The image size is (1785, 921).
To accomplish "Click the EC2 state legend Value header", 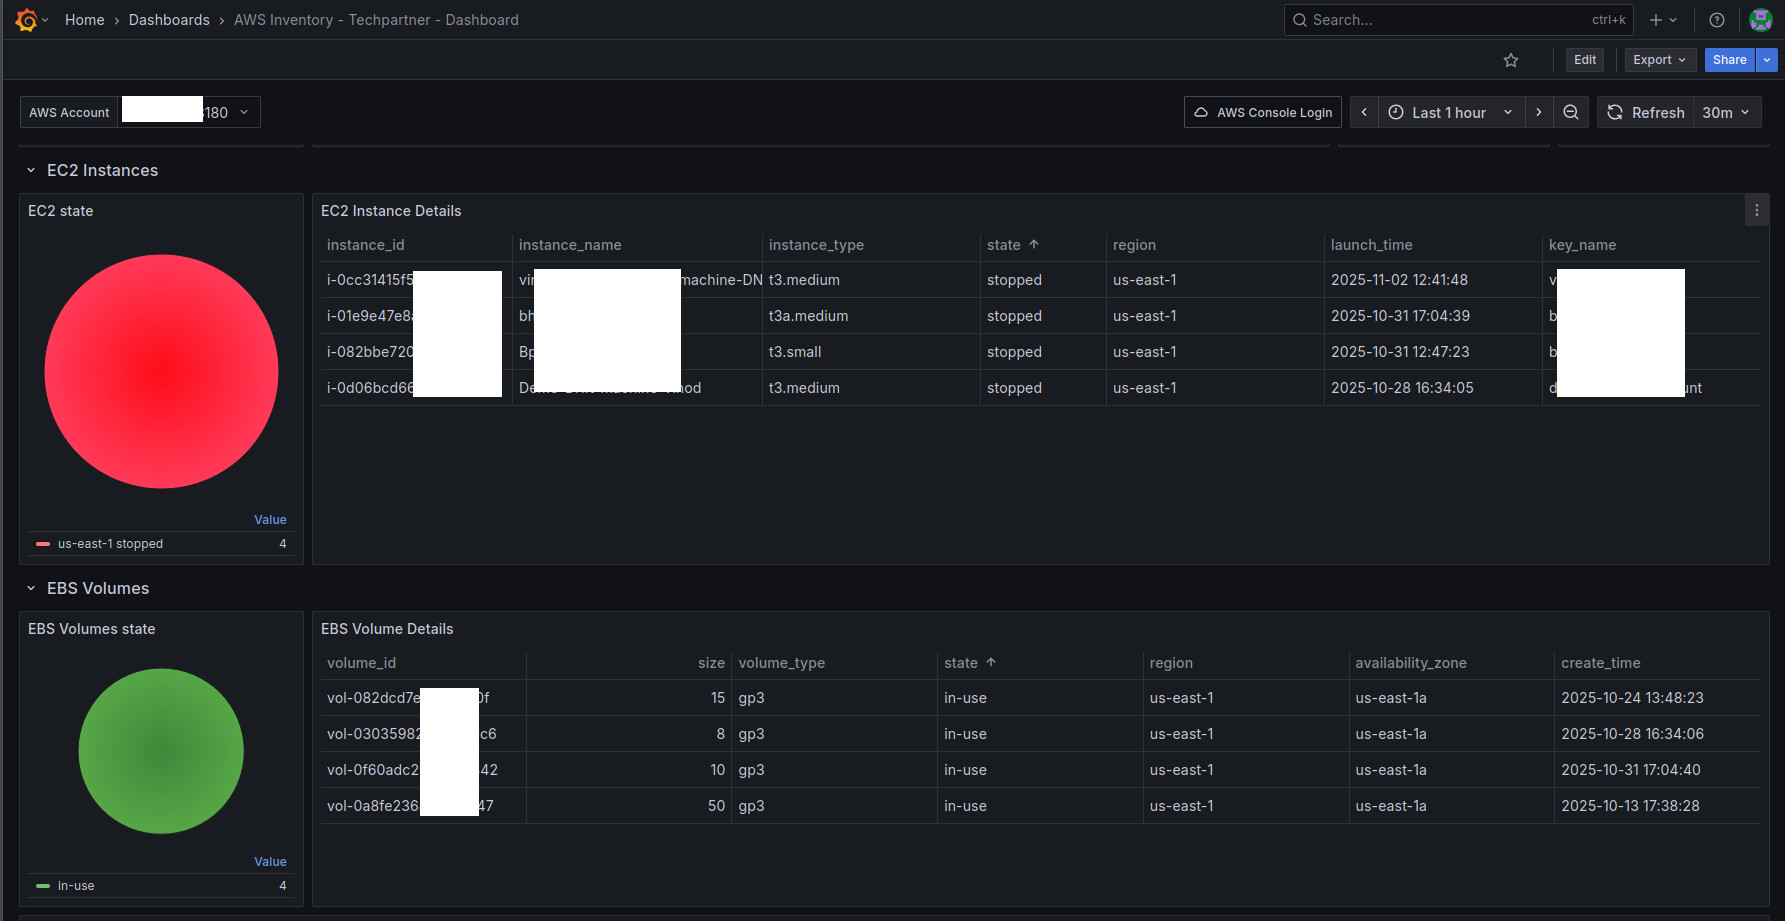I will pyautogui.click(x=270, y=520).
